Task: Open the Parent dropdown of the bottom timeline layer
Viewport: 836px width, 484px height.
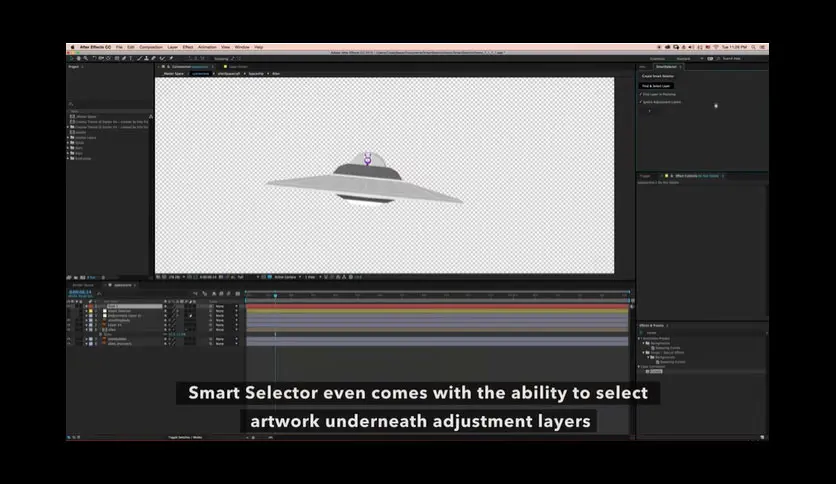Action: point(227,344)
